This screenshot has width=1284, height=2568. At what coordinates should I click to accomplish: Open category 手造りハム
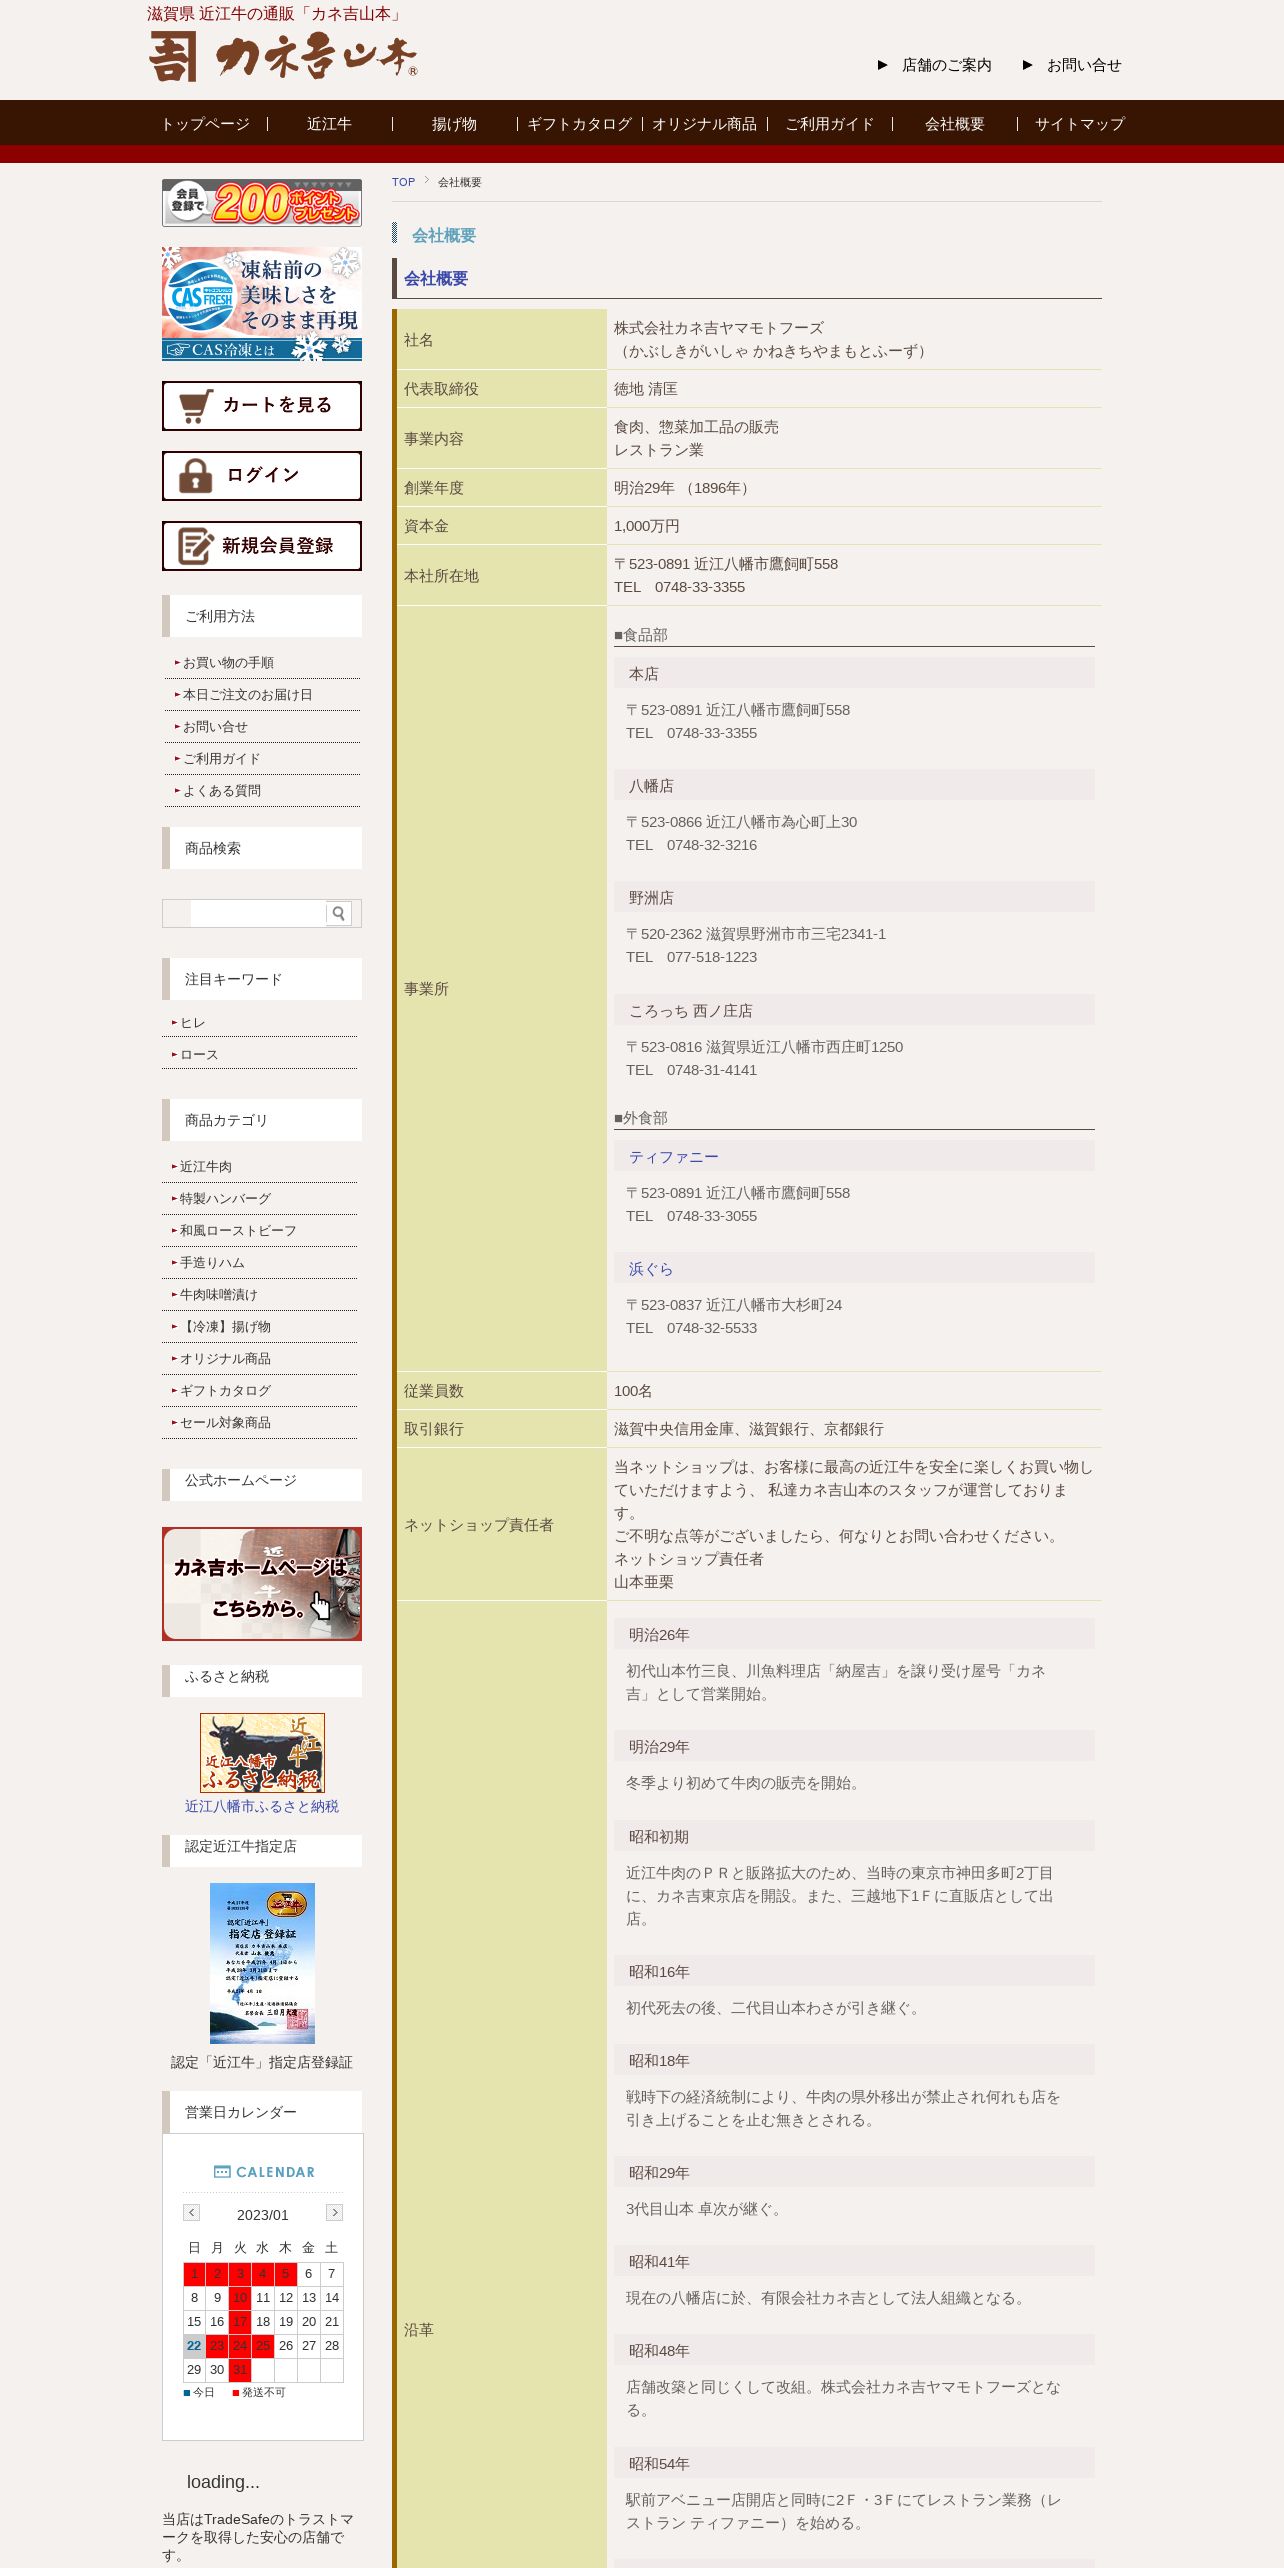212,1263
